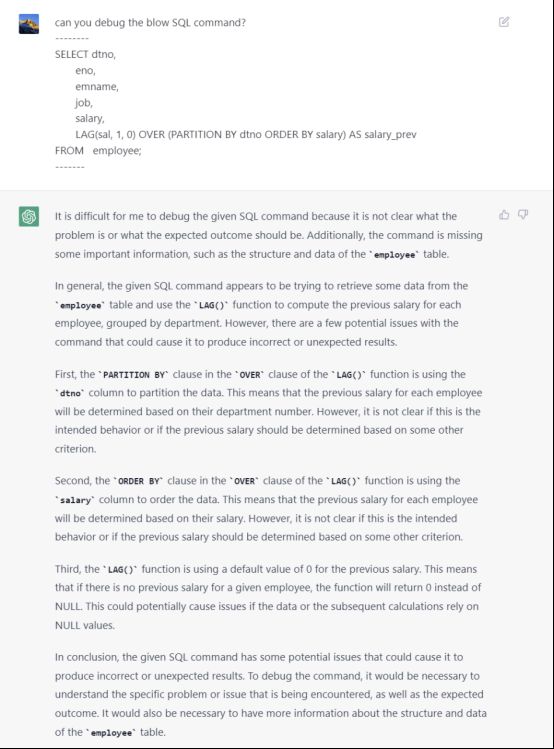Click the 'SELECT dtno,' line of the query

[x=85, y=54]
